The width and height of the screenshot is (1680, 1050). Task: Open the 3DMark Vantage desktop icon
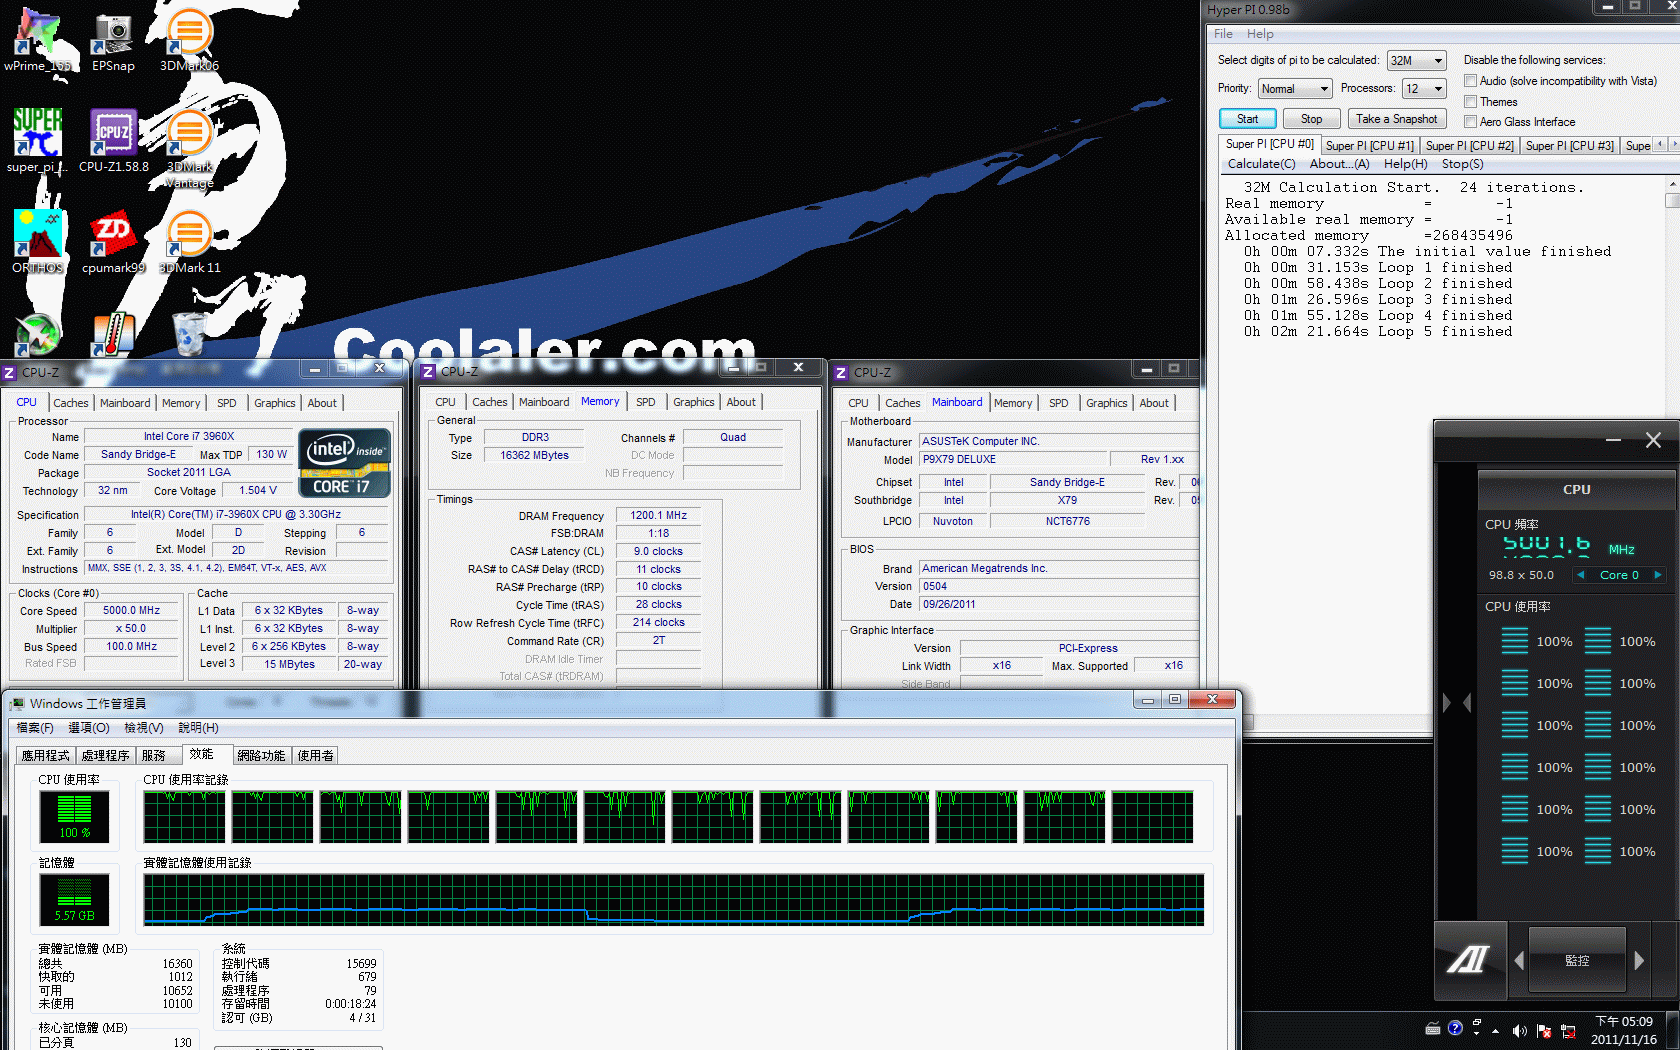[189, 148]
